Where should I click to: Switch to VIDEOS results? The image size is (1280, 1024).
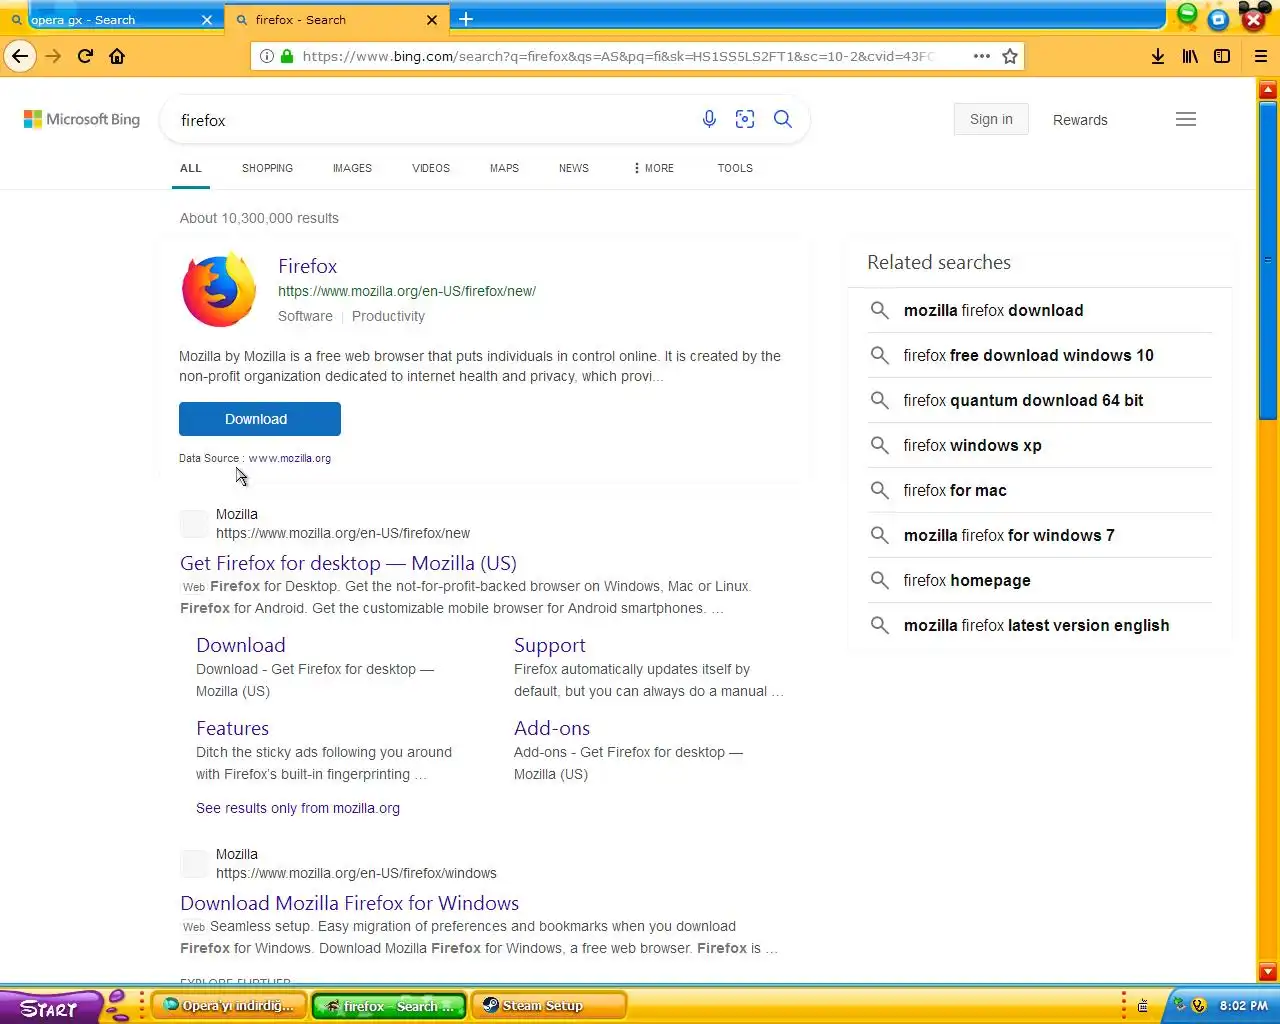tap(431, 168)
